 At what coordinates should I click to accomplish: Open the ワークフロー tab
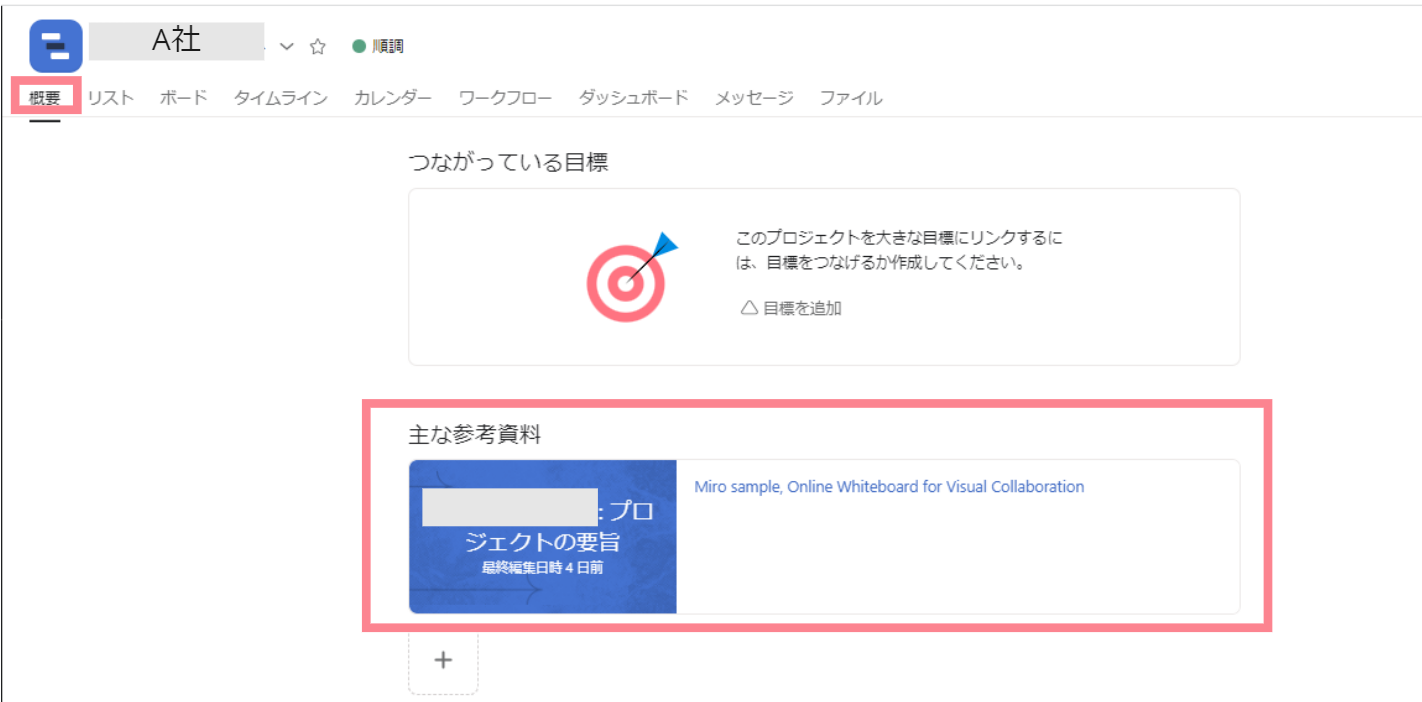point(505,98)
